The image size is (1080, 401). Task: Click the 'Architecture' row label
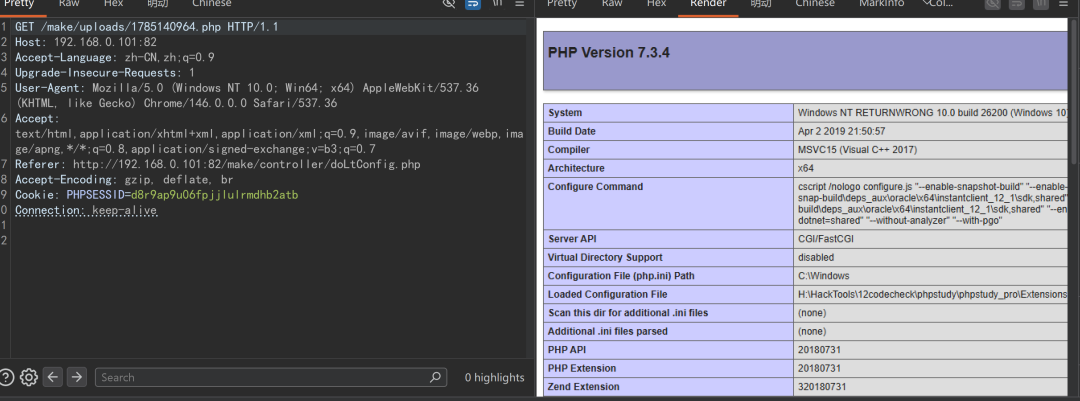coord(576,167)
